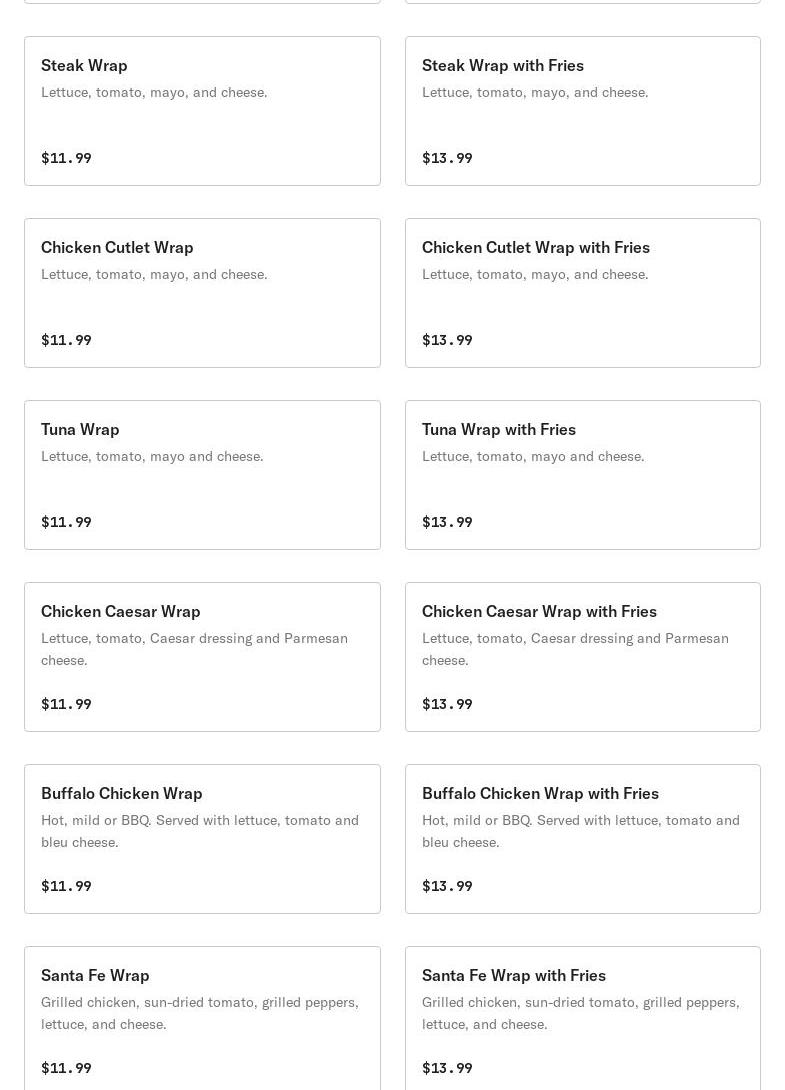This screenshot has width=785, height=1090.
Task: Click Buffalo Chicken Wrap's hot, mild, BBQ description
Action: pos(199,831)
